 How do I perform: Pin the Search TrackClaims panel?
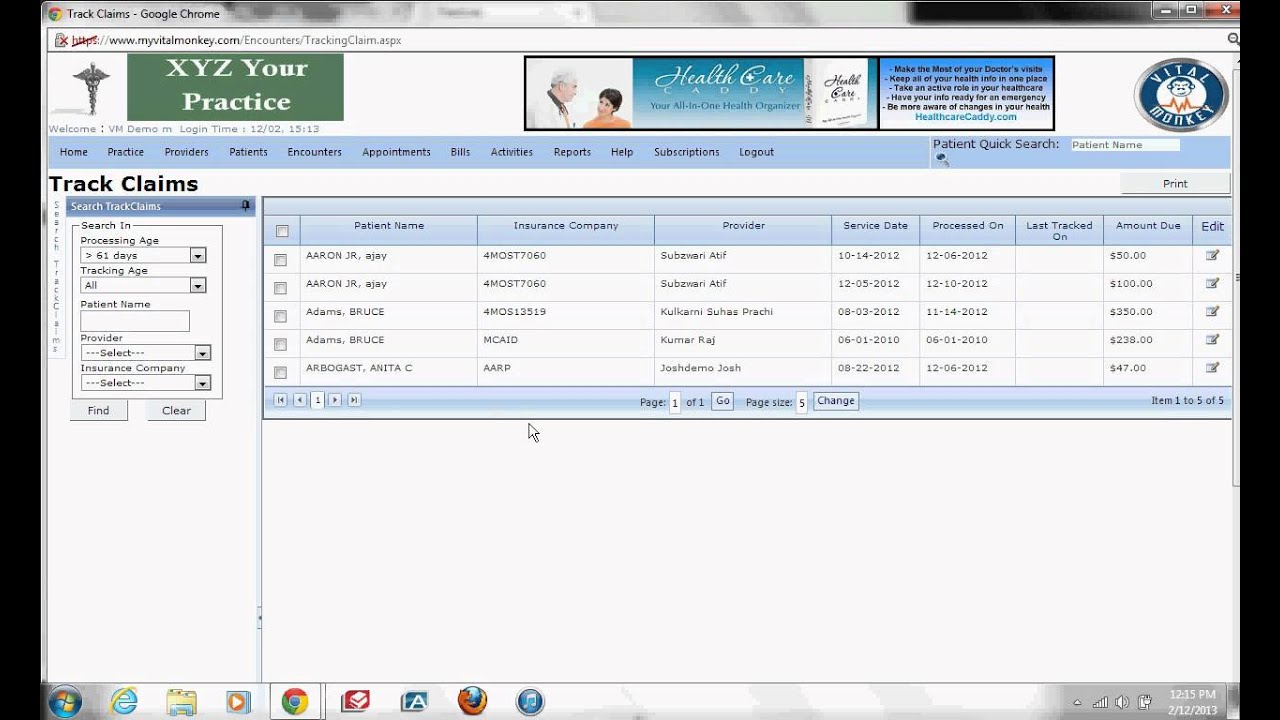(x=245, y=206)
